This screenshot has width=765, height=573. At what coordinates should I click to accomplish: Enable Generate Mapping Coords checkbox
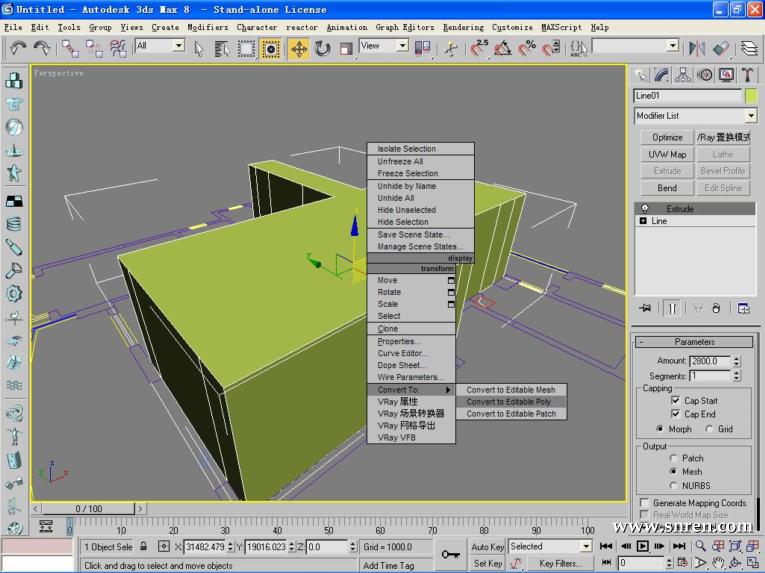[x=644, y=503]
